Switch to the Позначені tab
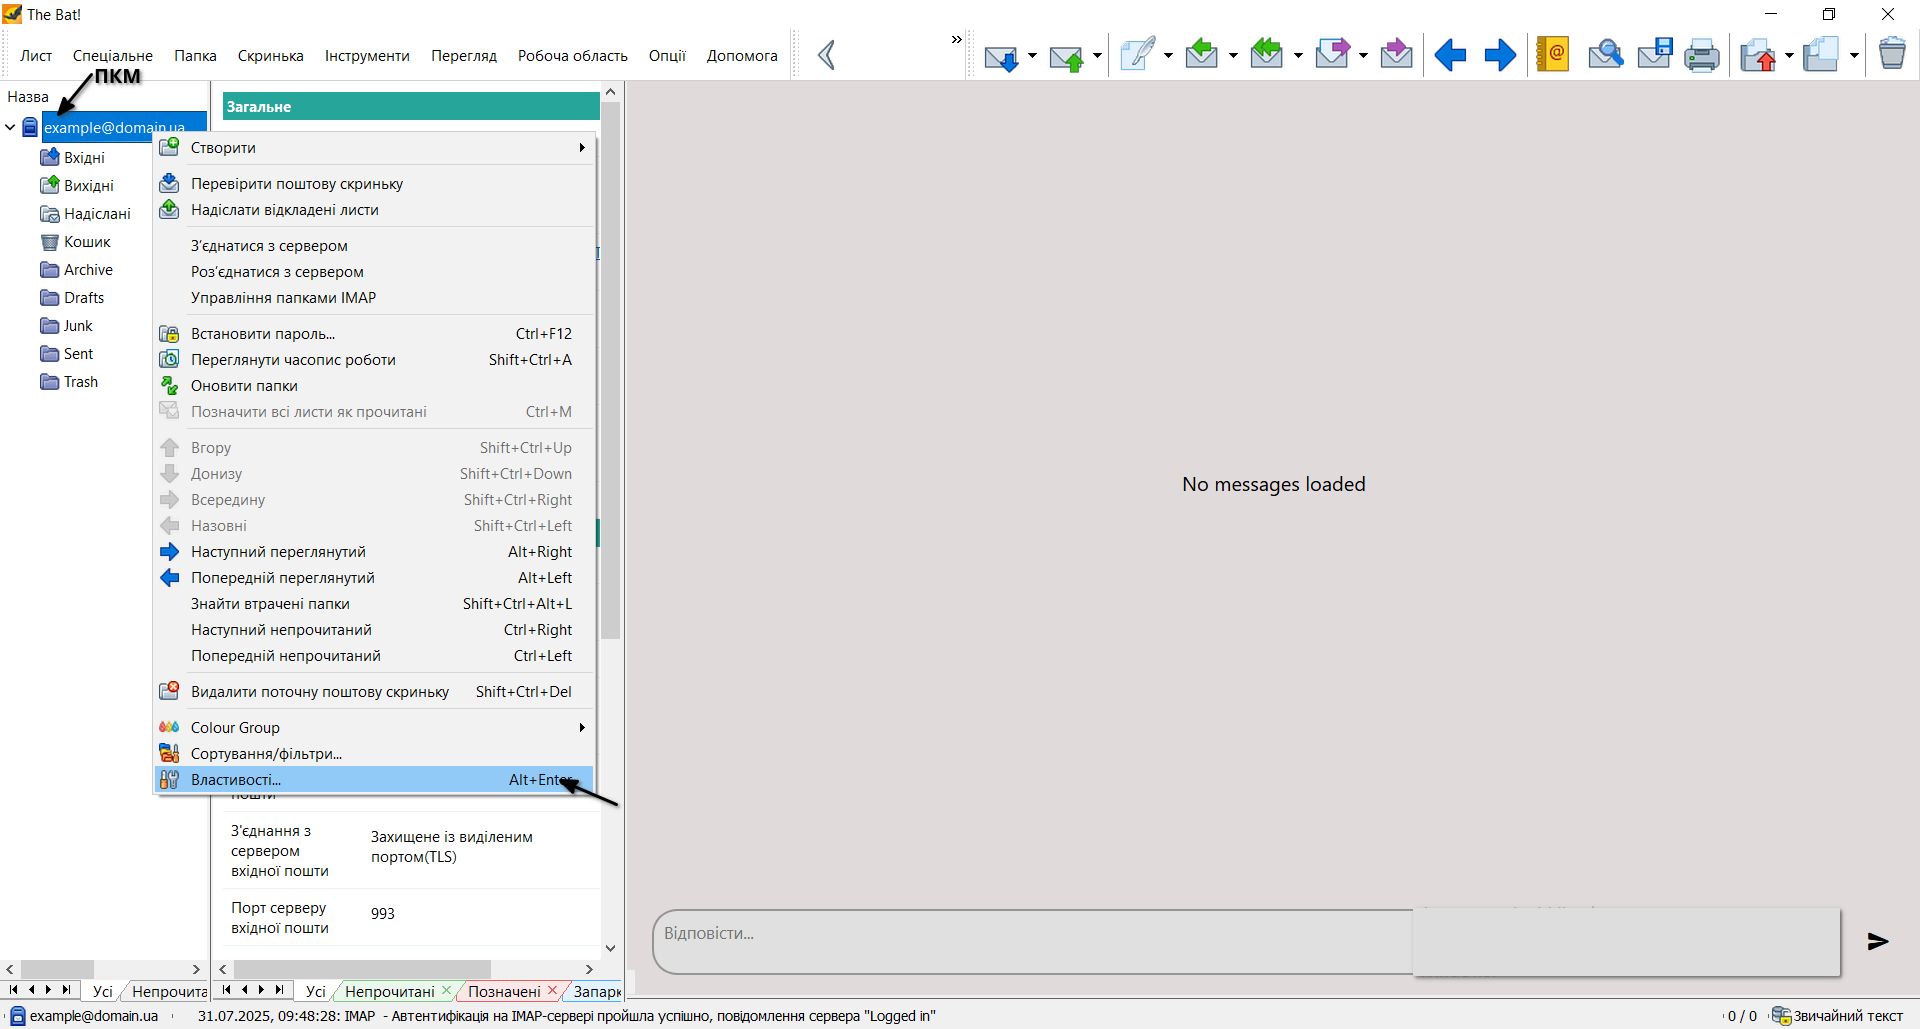The height and width of the screenshot is (1029, 1920). click(x=503, y=991)
